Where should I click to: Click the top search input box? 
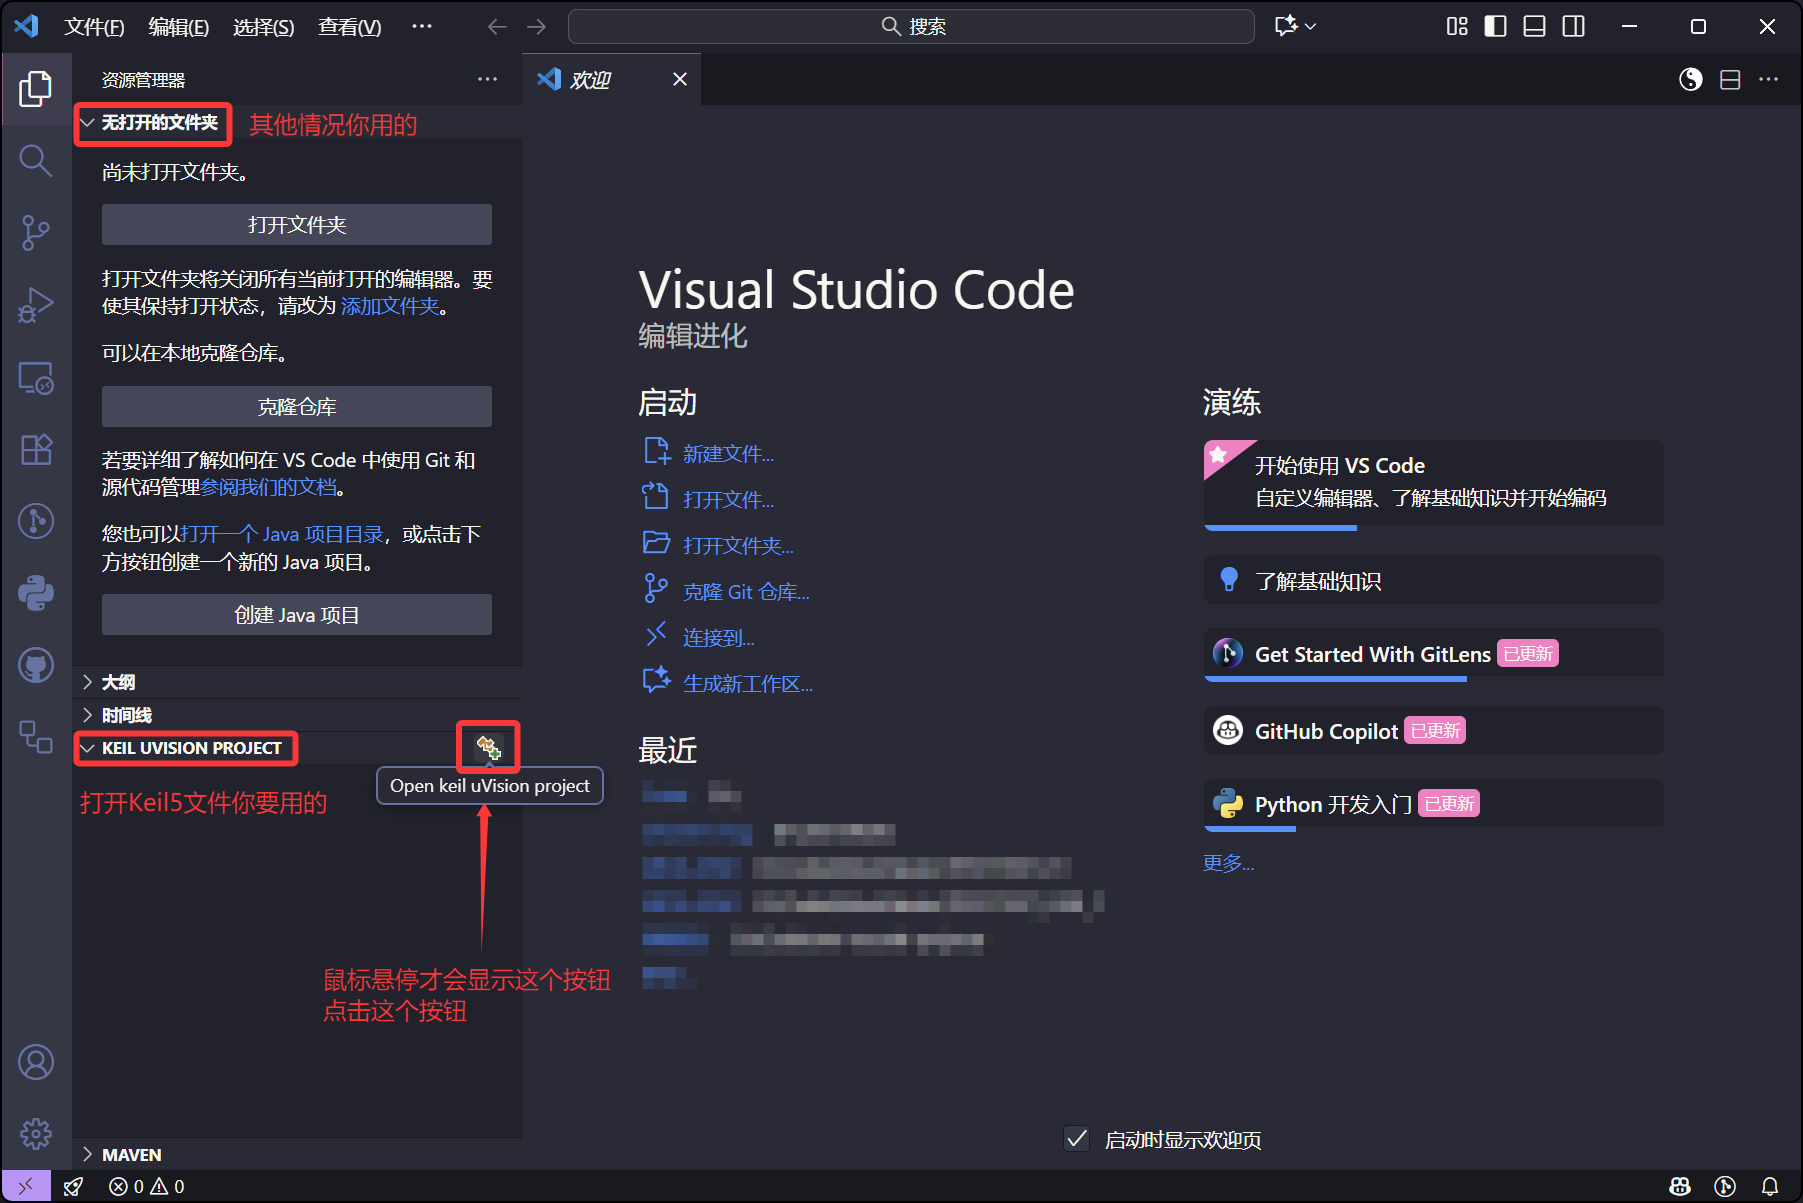(911, 26)
